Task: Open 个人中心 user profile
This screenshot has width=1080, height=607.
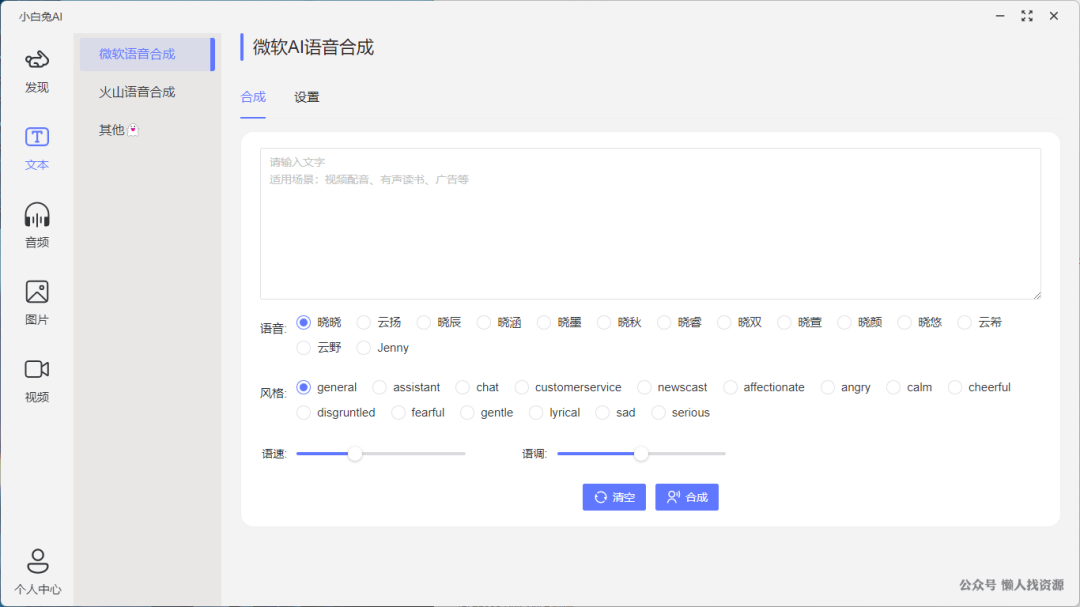Action: (37, 572)
